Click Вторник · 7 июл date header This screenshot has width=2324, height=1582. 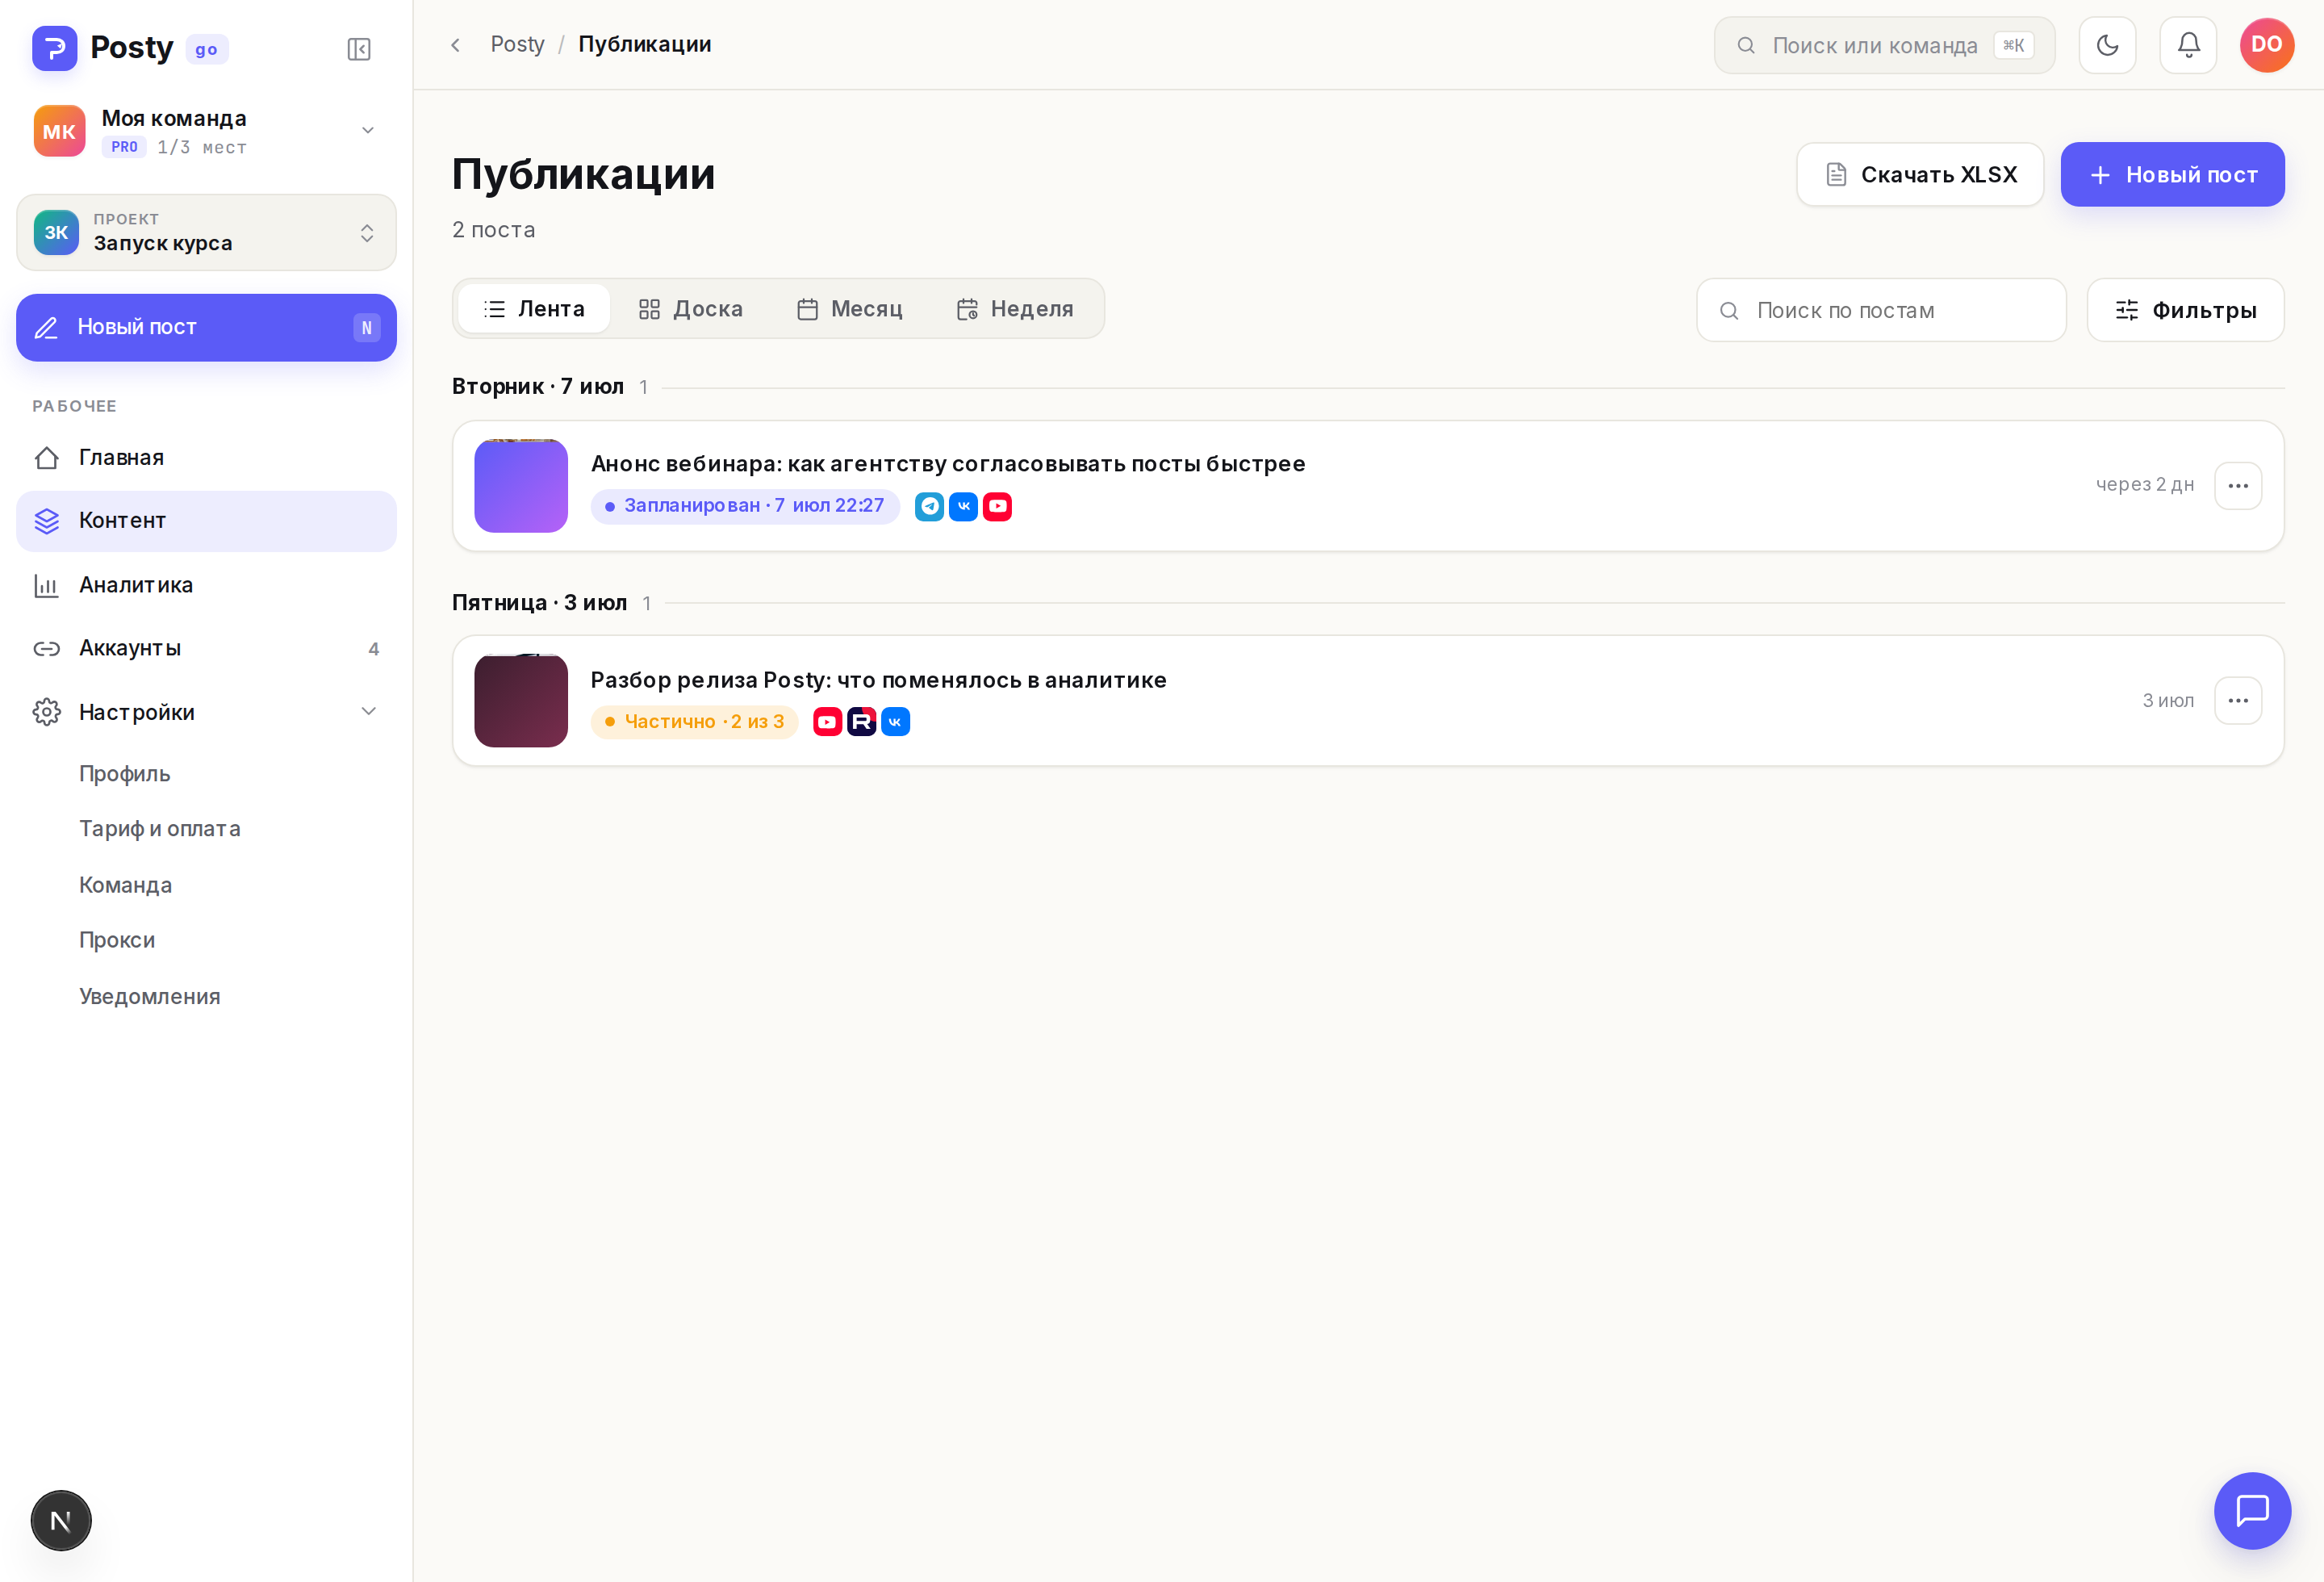(x=538, y=386)
